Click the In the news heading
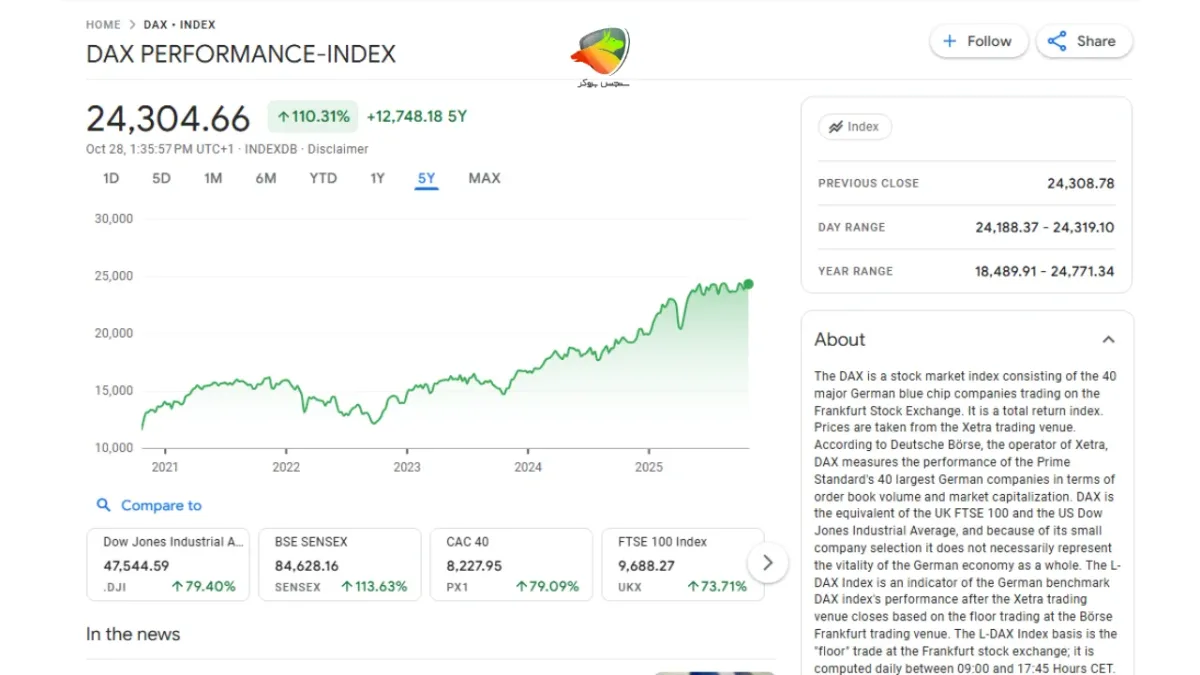Image resolution: width=1200 pixels, height=675 pixels. 133,634
